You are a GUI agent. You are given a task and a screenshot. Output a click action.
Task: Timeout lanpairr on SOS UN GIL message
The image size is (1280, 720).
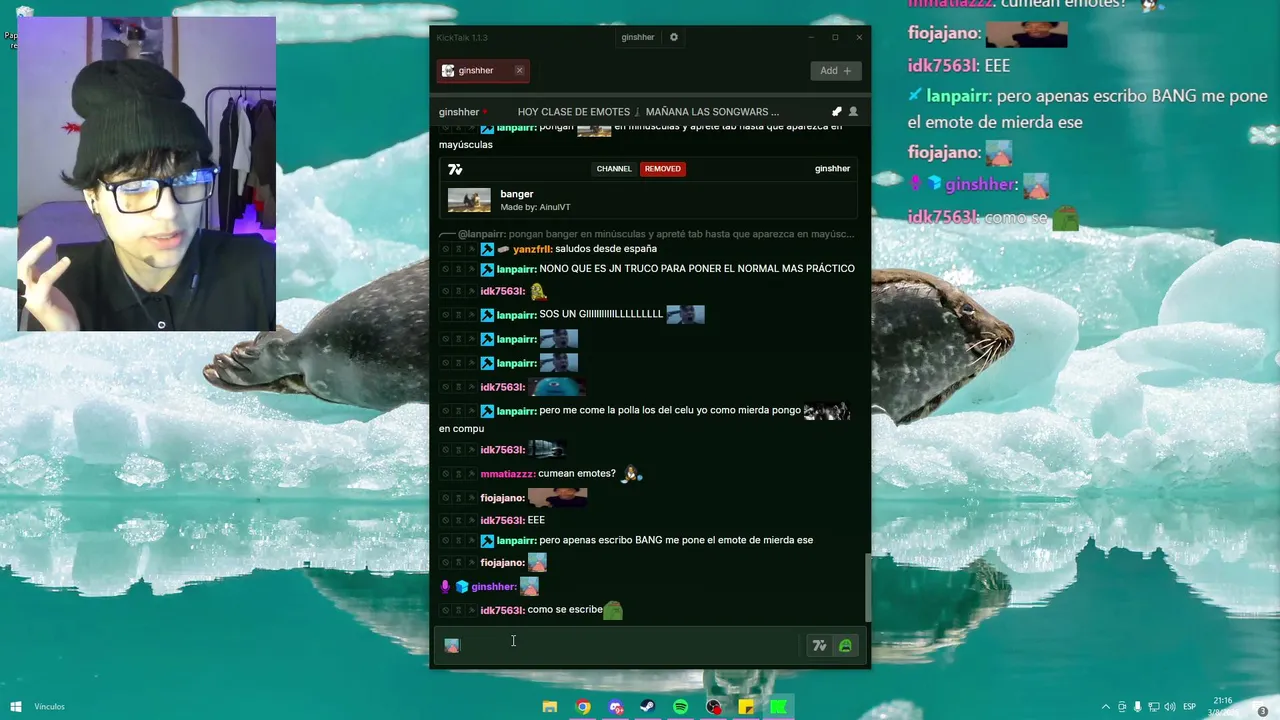click(x=458, y=315)
